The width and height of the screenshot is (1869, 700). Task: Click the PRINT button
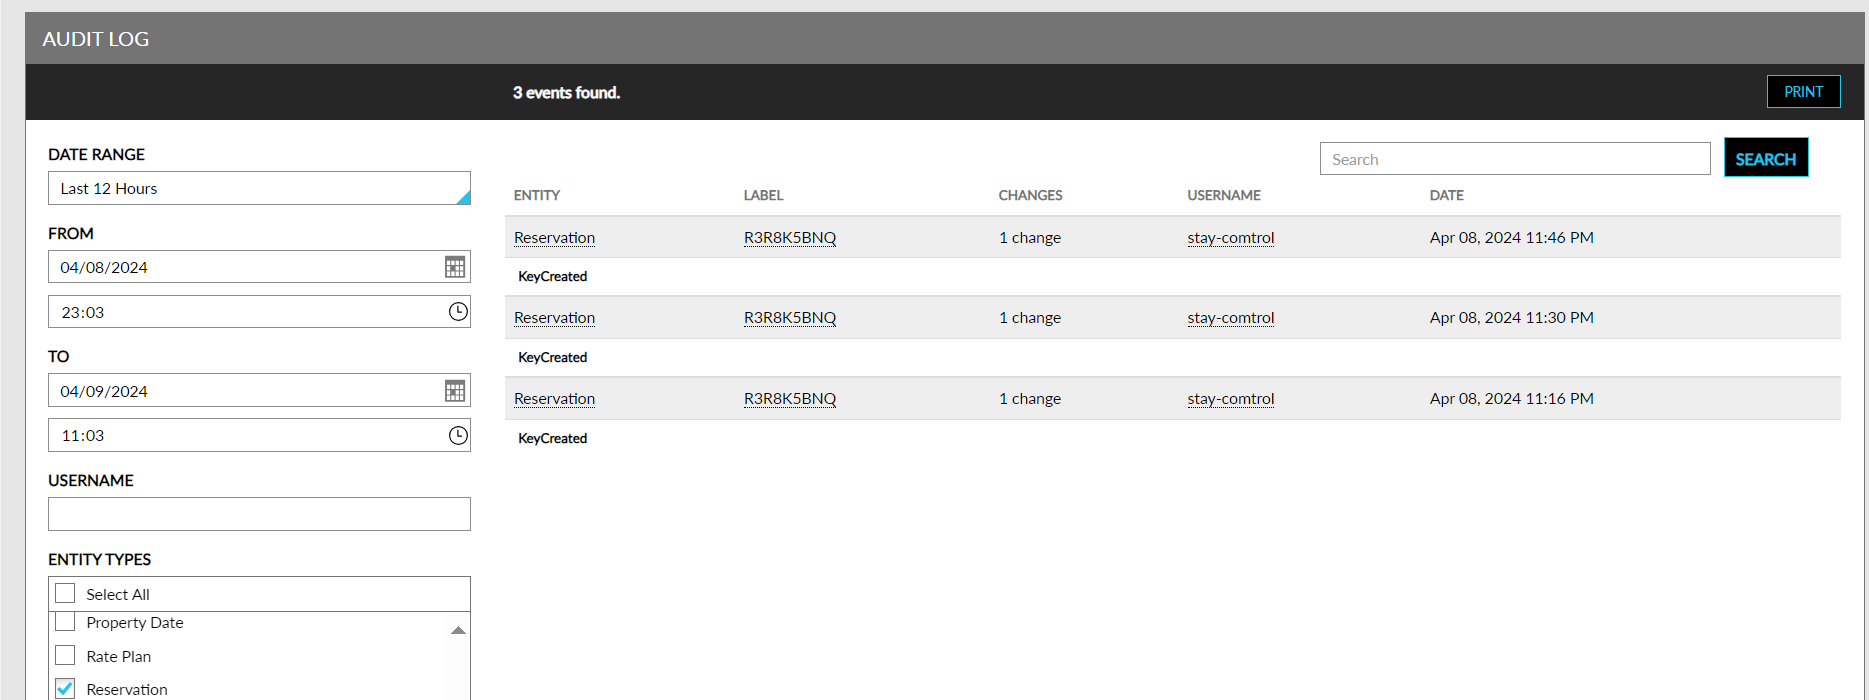click(x=1803, y=91)
